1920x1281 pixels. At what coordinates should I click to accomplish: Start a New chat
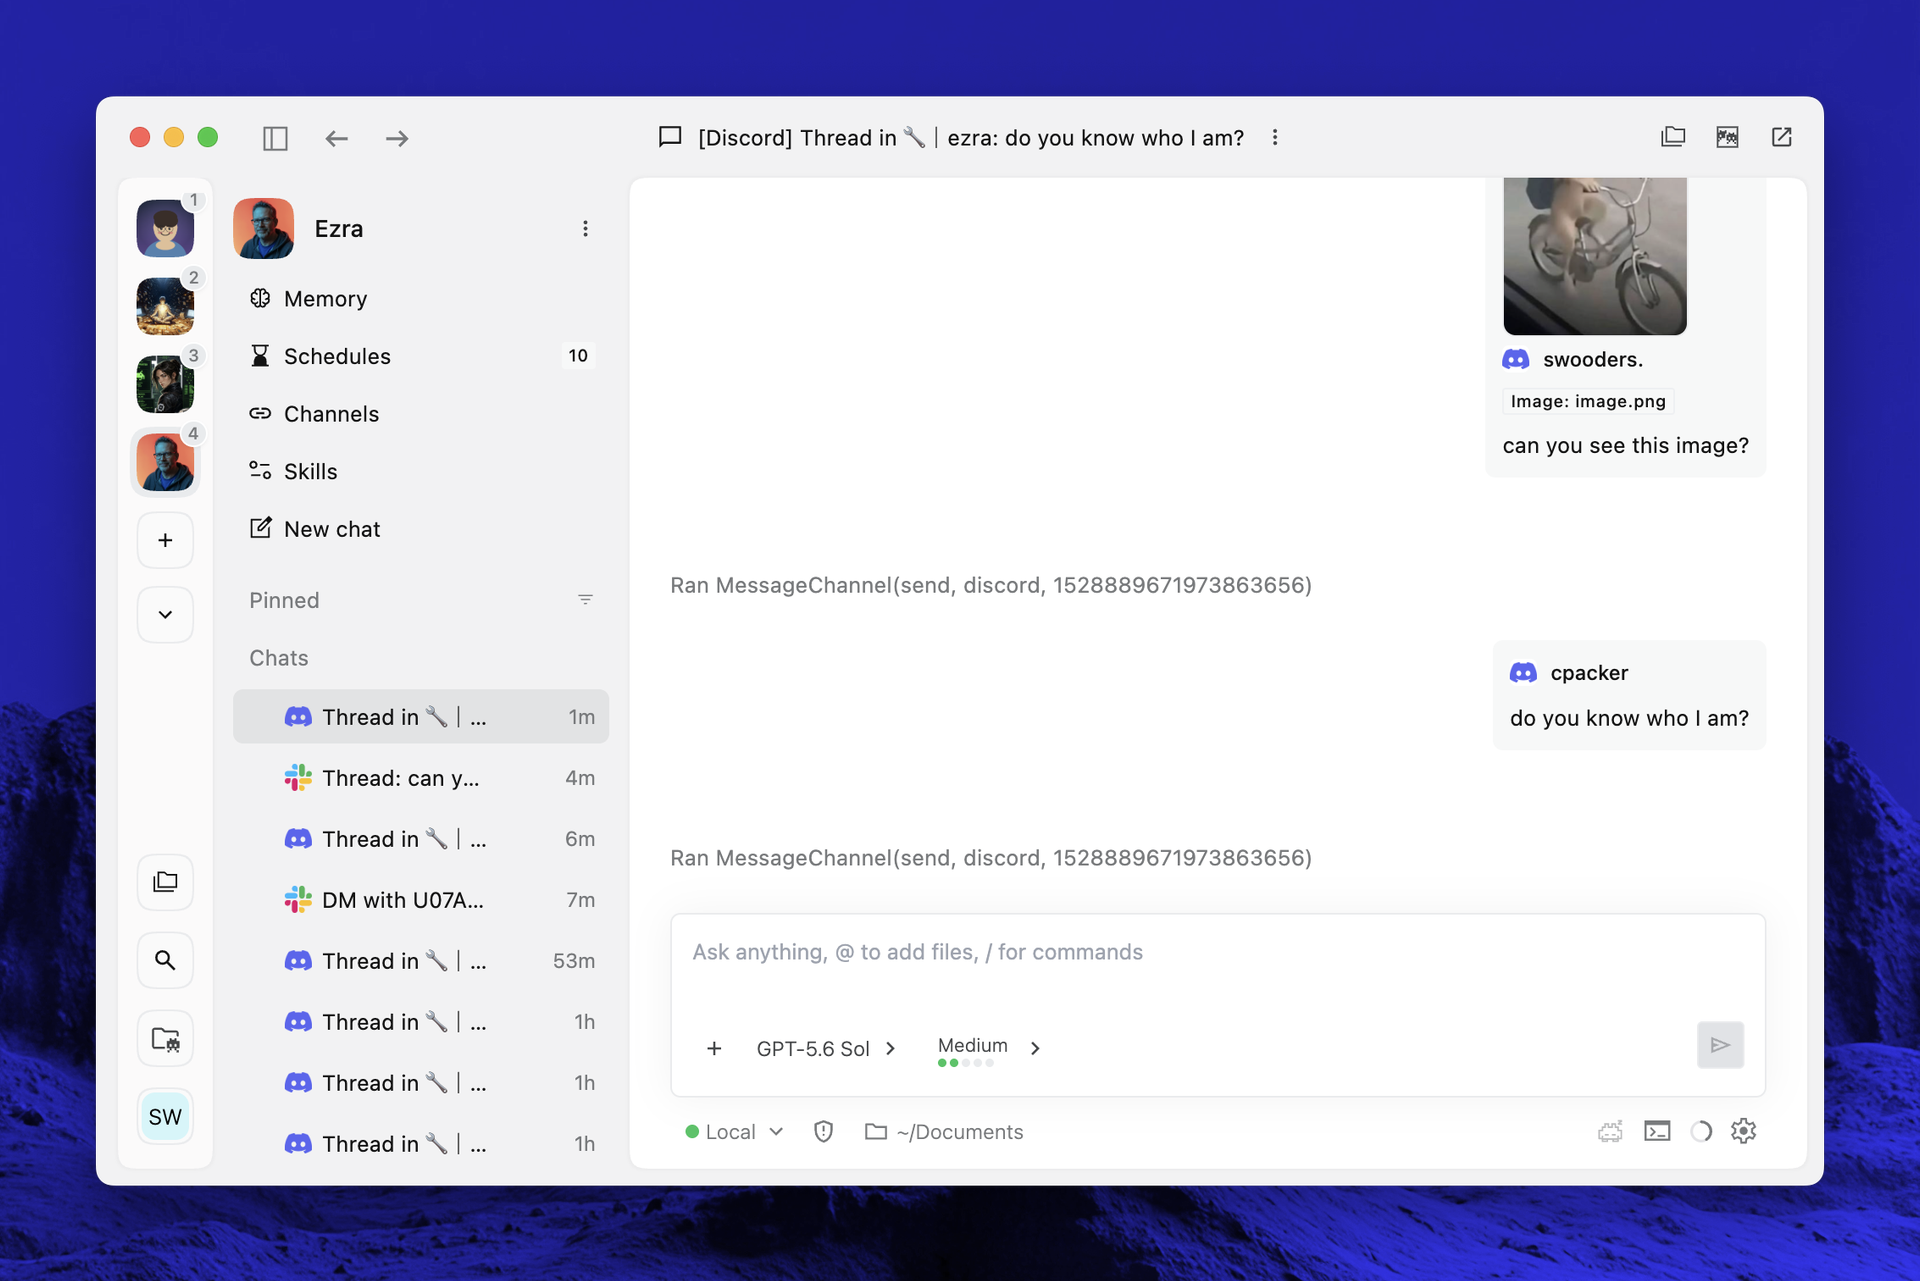click(x=420, y=529)
